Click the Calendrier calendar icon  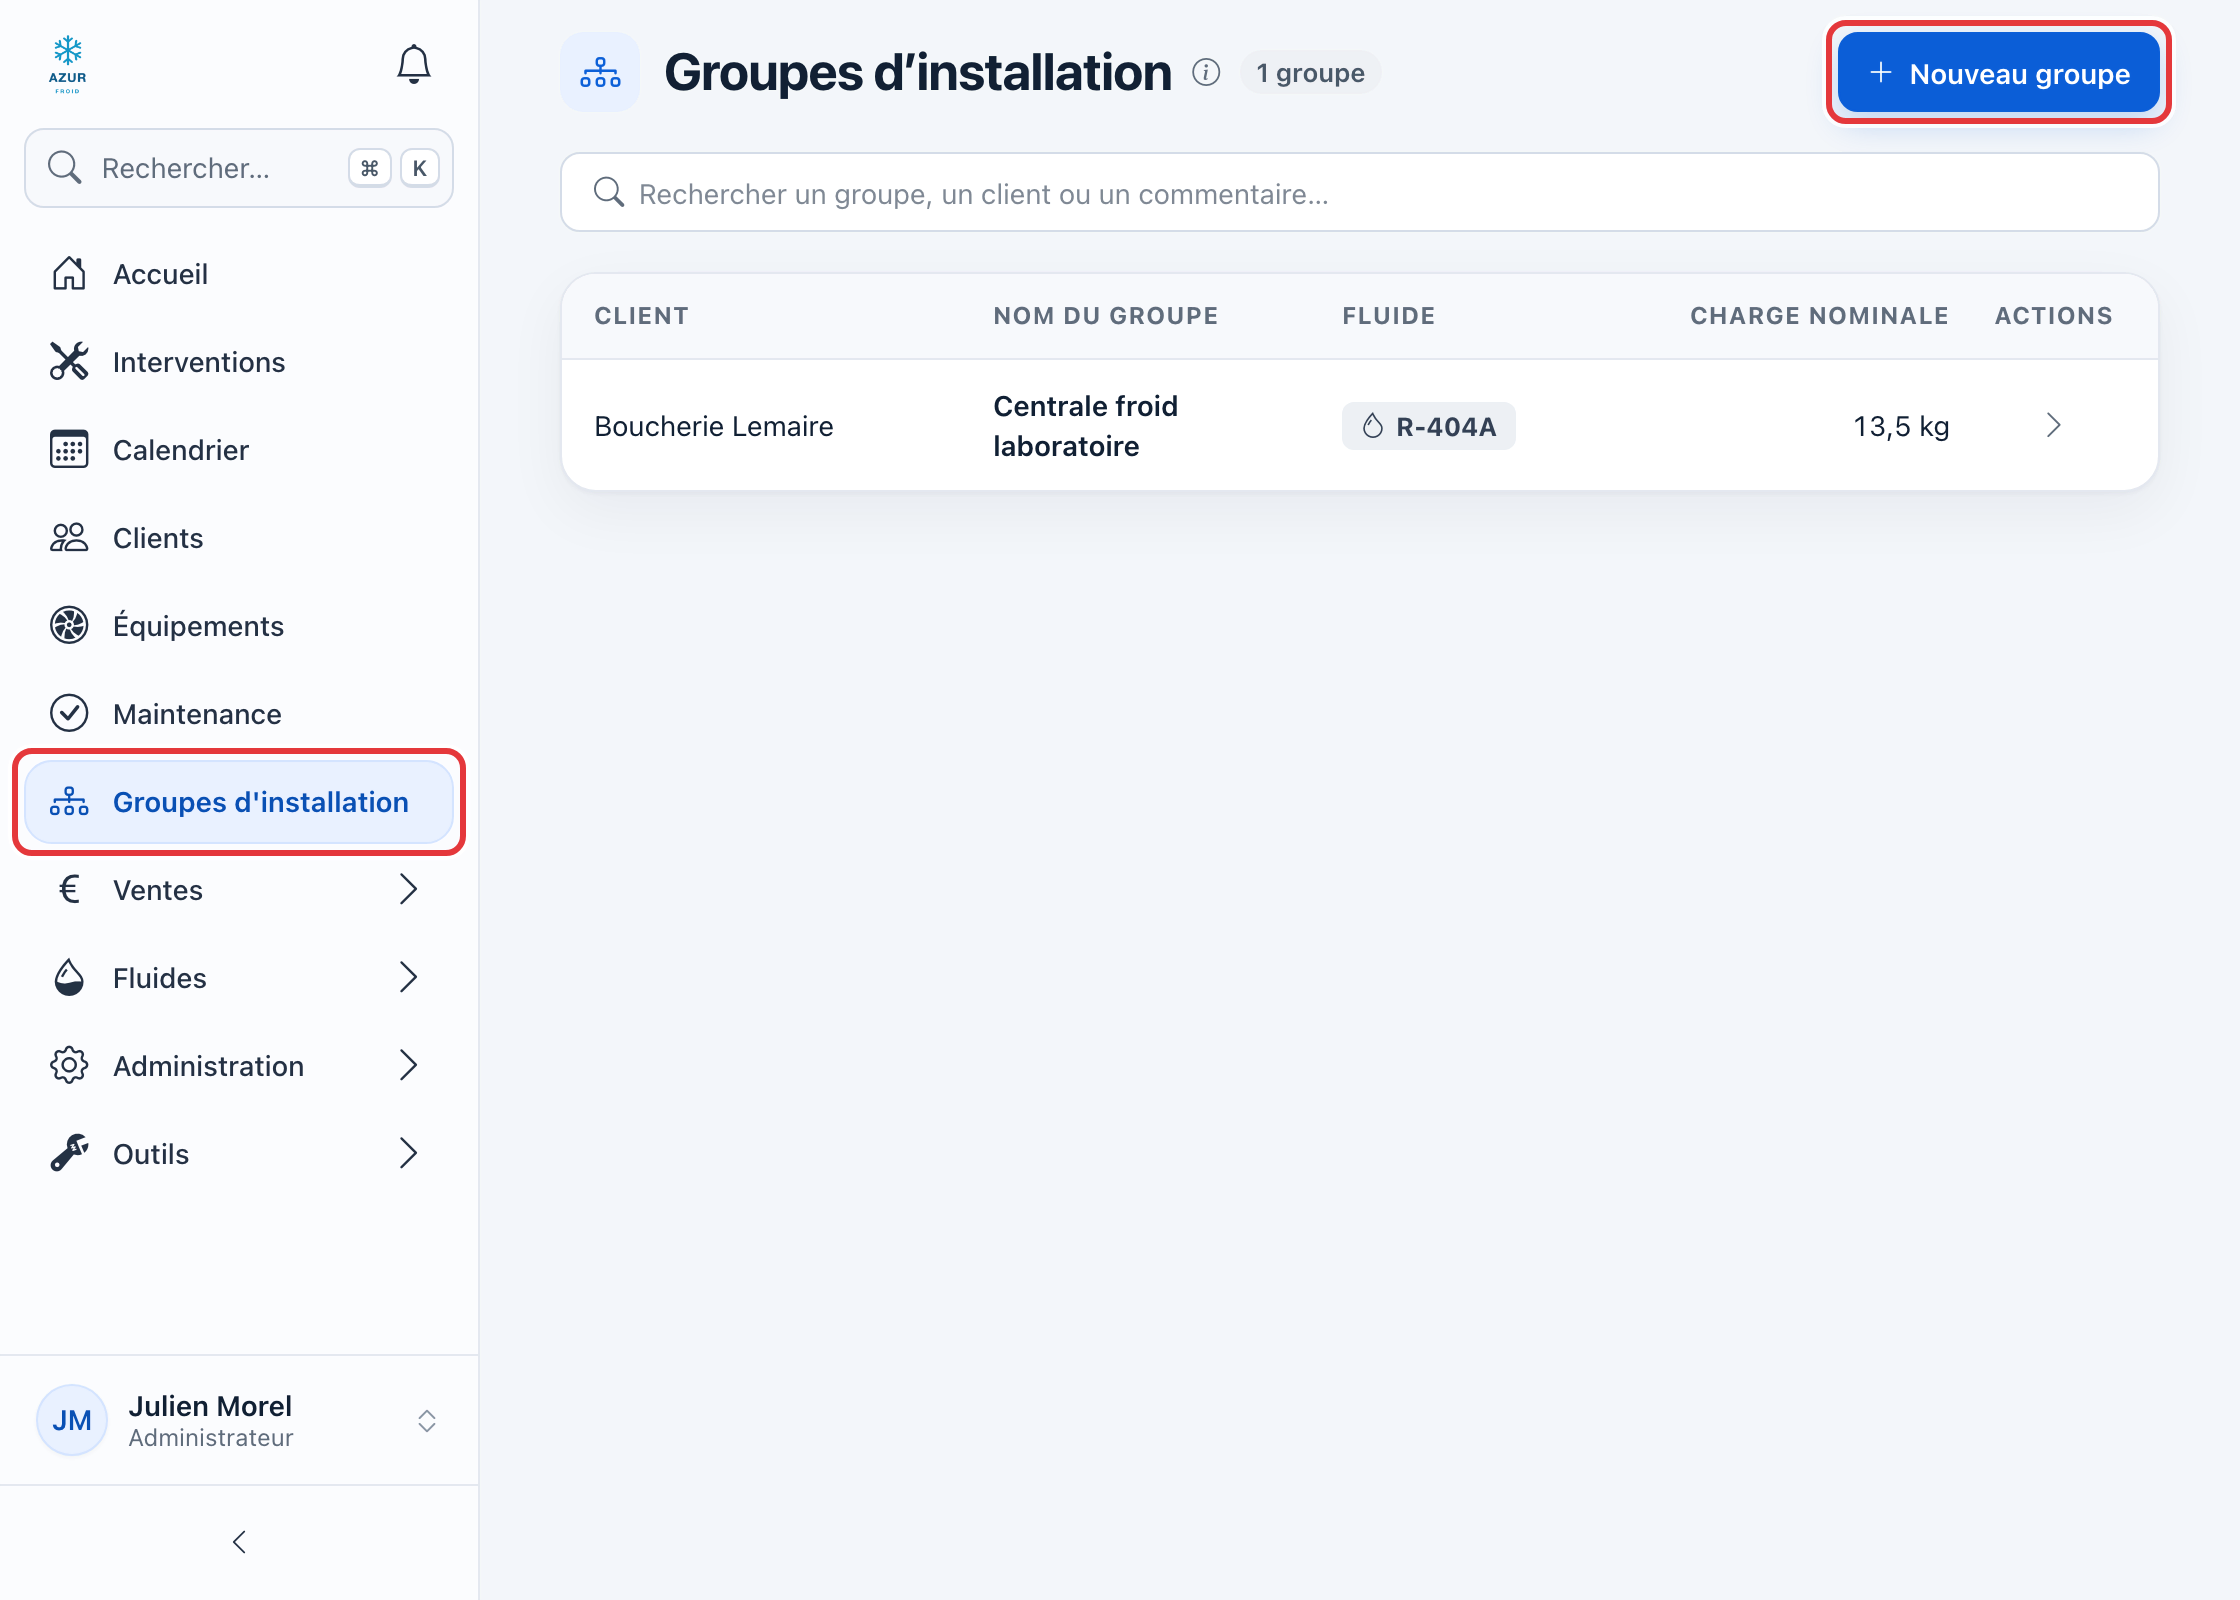pyautogui.click(x=69, y=449)
